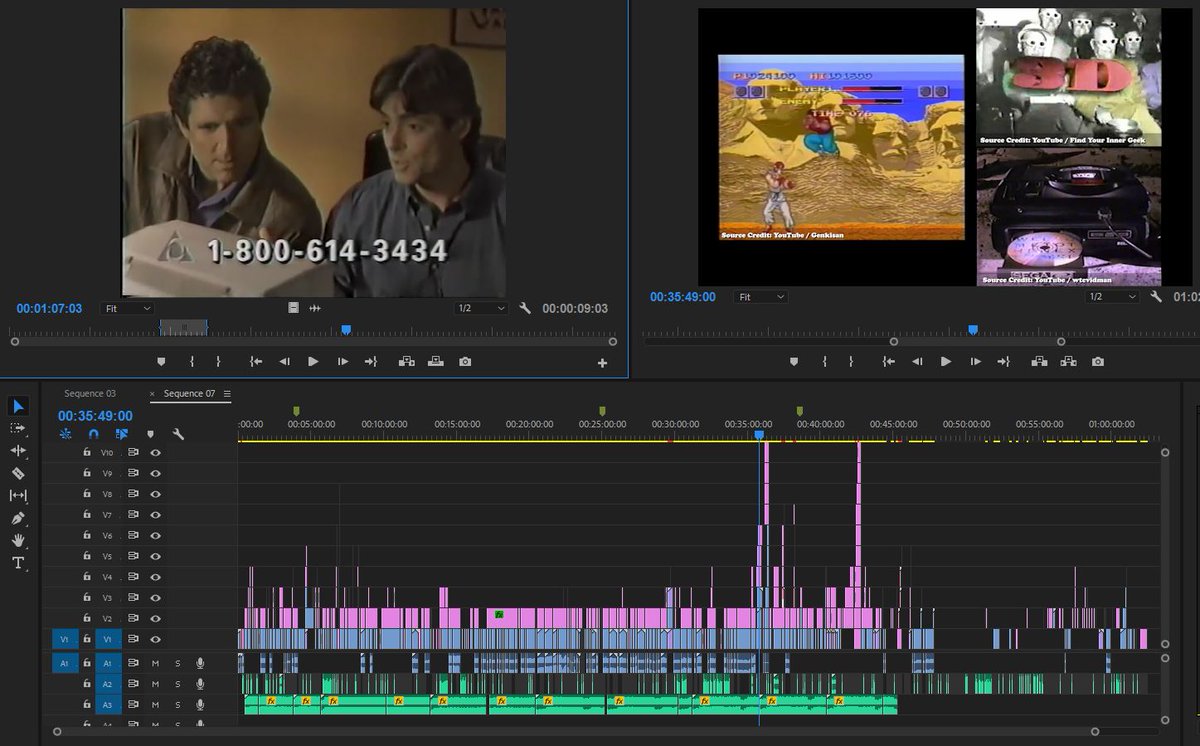The height and width of the screenshot is (746, 1200).
Task: Enable voice-over record on track A1
Action: point(200,663)
